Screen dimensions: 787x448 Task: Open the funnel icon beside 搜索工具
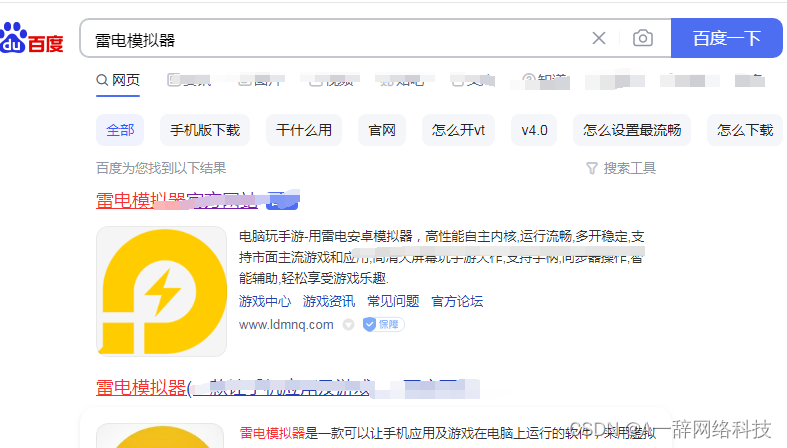pos(592,169)
